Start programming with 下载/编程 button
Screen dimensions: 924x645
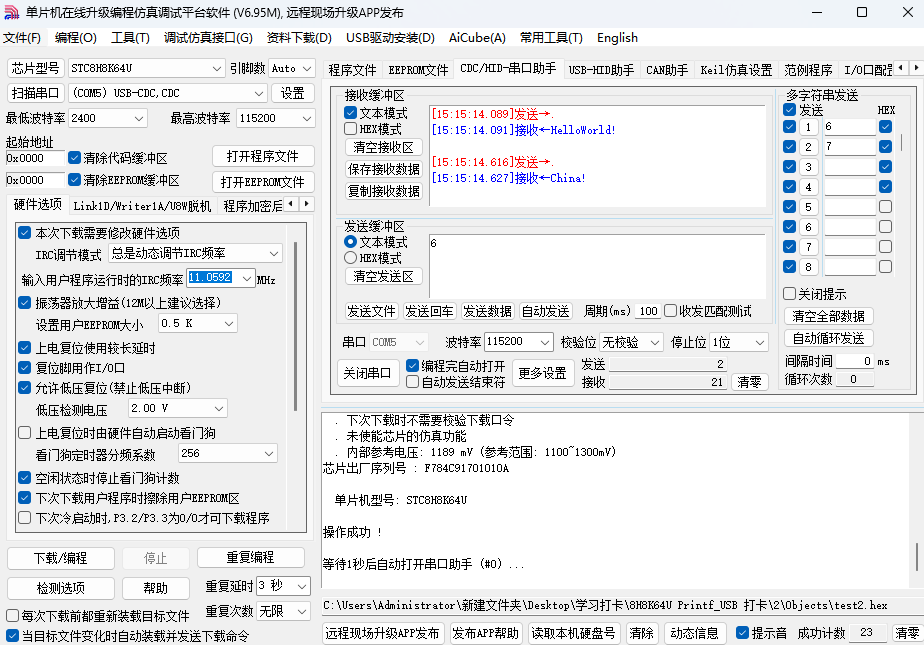[x=61, y=558]
